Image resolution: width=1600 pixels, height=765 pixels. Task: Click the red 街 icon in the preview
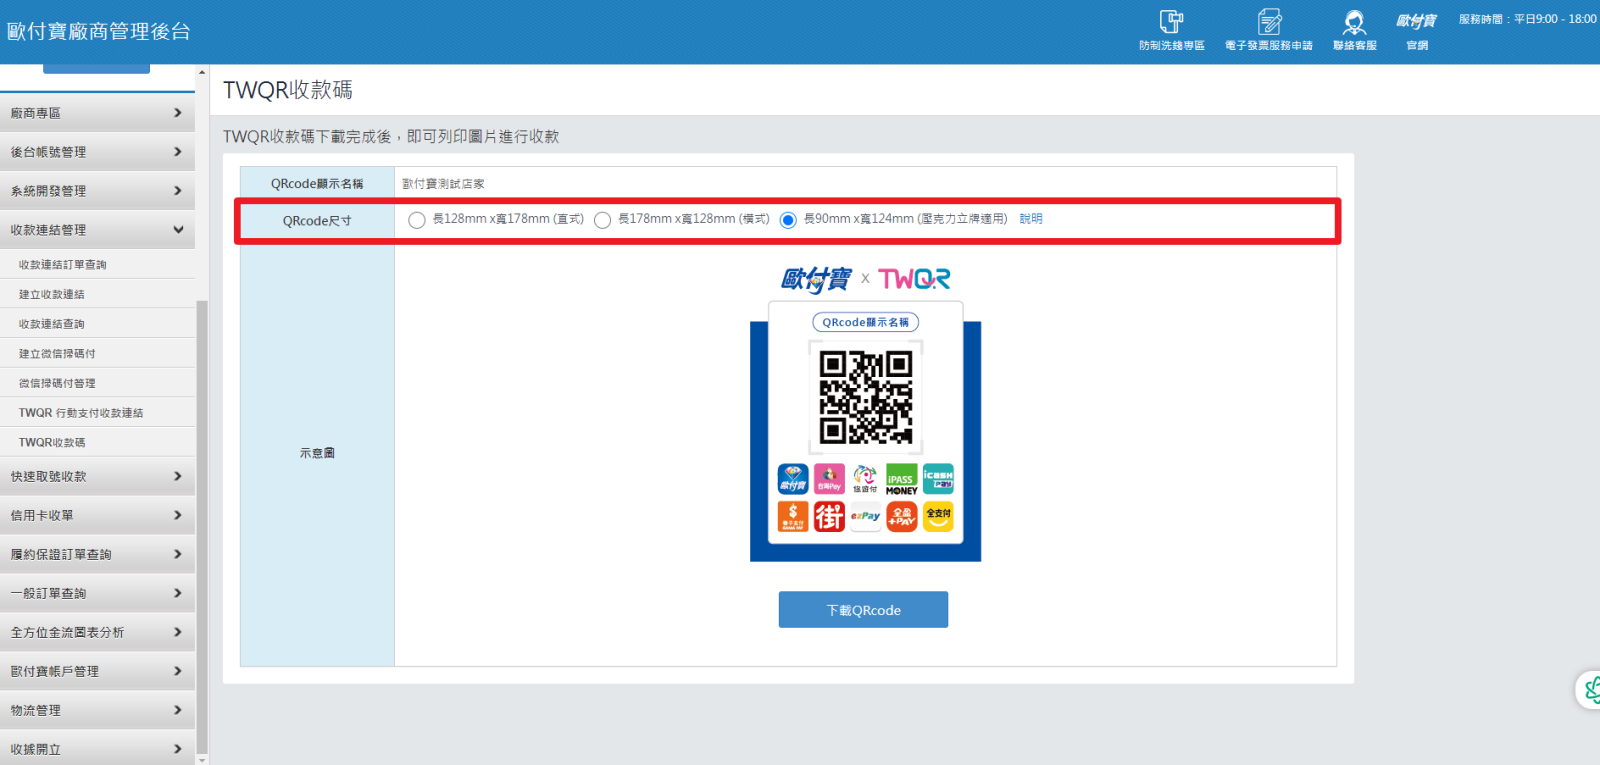click(829, 516)
